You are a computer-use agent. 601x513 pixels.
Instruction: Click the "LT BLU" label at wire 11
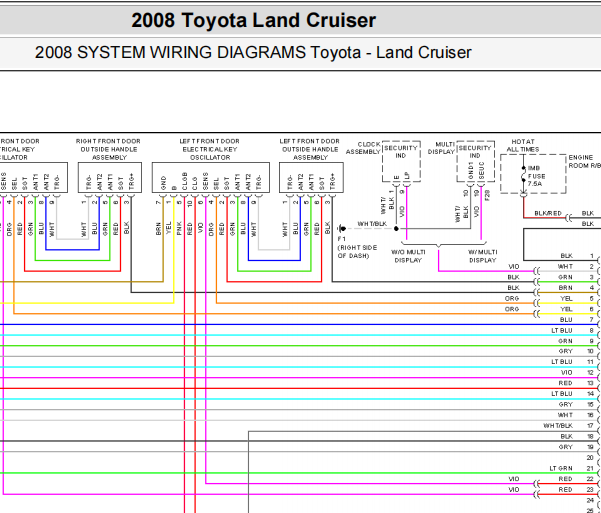coord(562,362)
